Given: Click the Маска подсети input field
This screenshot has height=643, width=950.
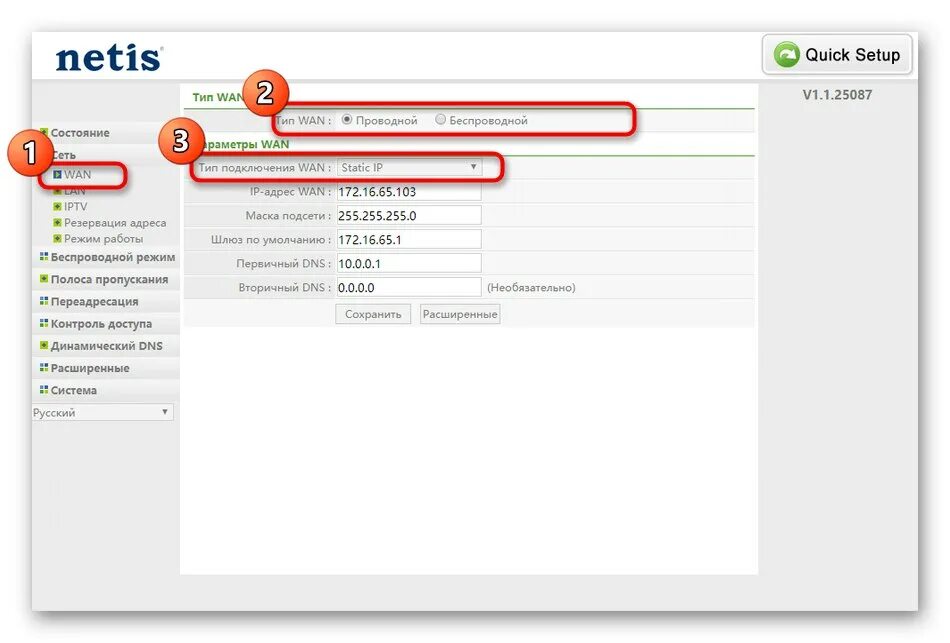Looking at the screenshot, I should coord(409,215).
